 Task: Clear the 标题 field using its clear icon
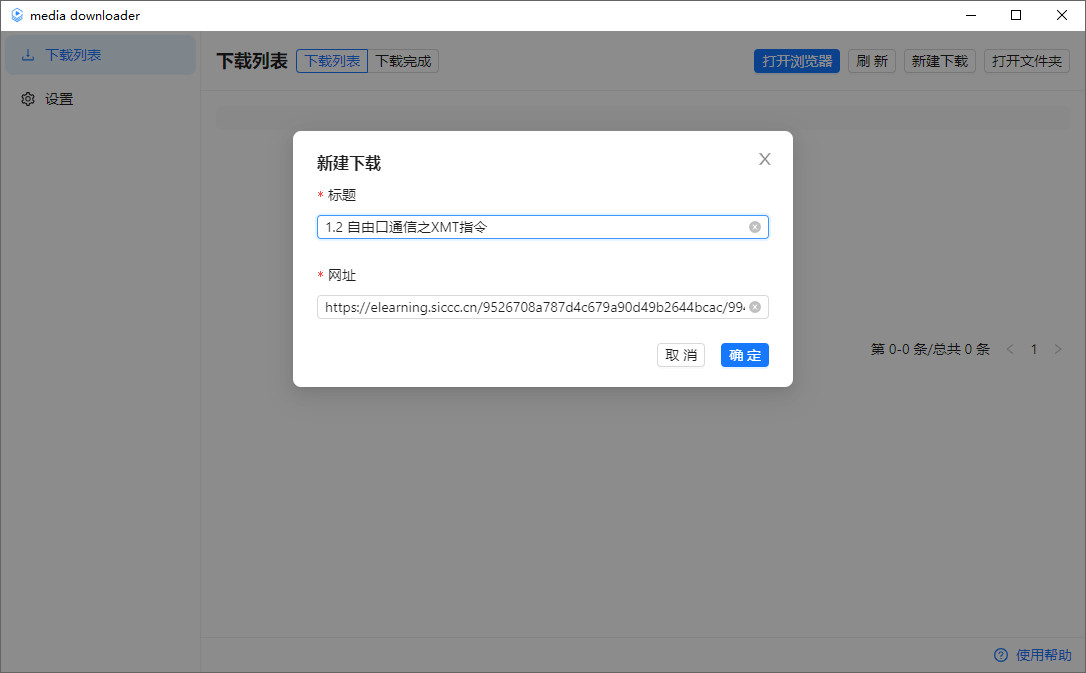755,227
